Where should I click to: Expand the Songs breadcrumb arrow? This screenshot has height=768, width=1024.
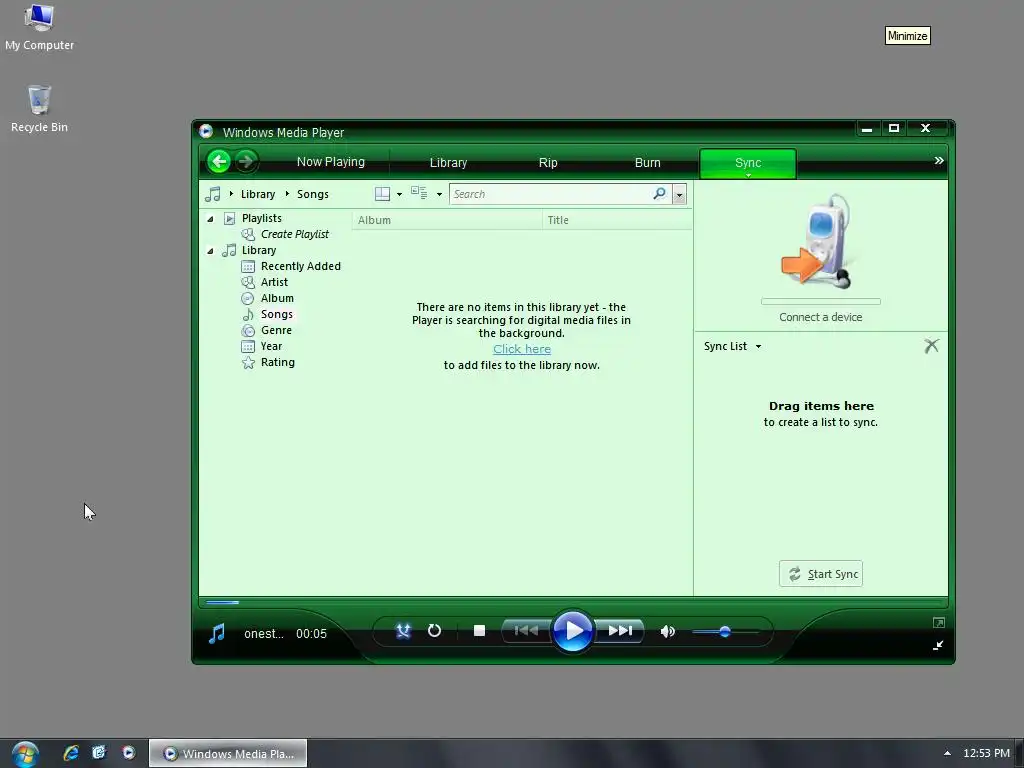(287, 194)
